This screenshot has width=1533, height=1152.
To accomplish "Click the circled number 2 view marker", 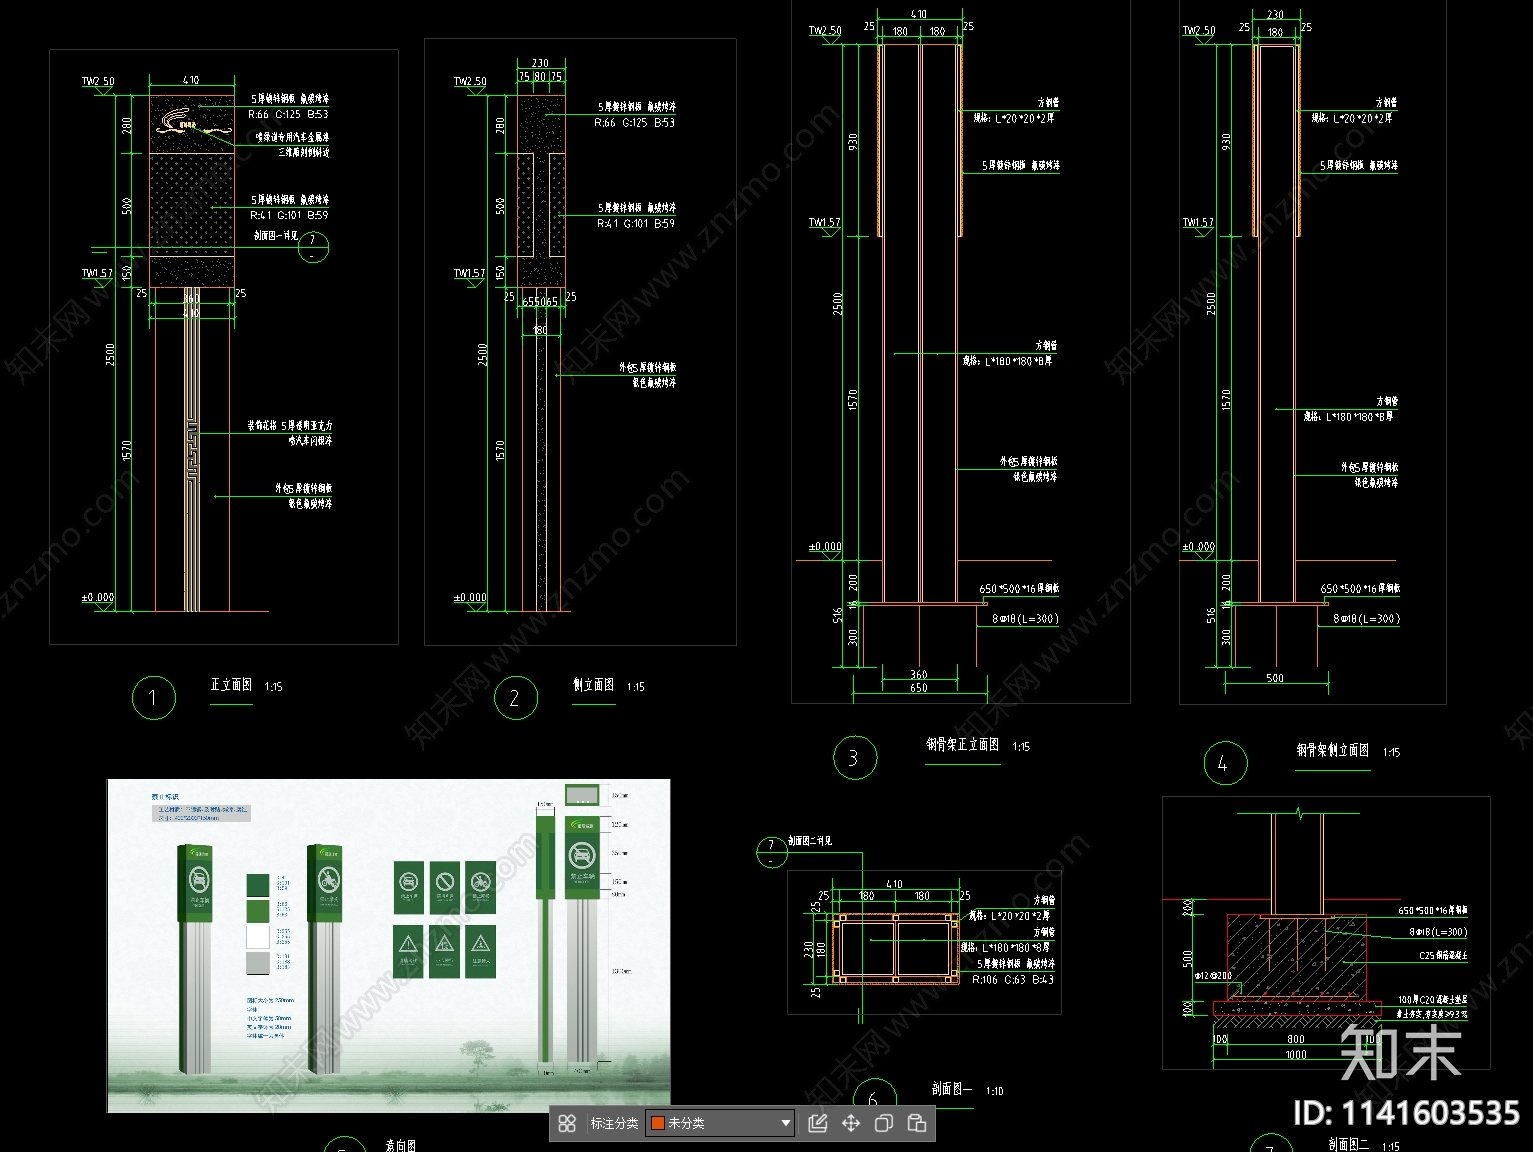I will pyautogui.click(x=515, y=697).
